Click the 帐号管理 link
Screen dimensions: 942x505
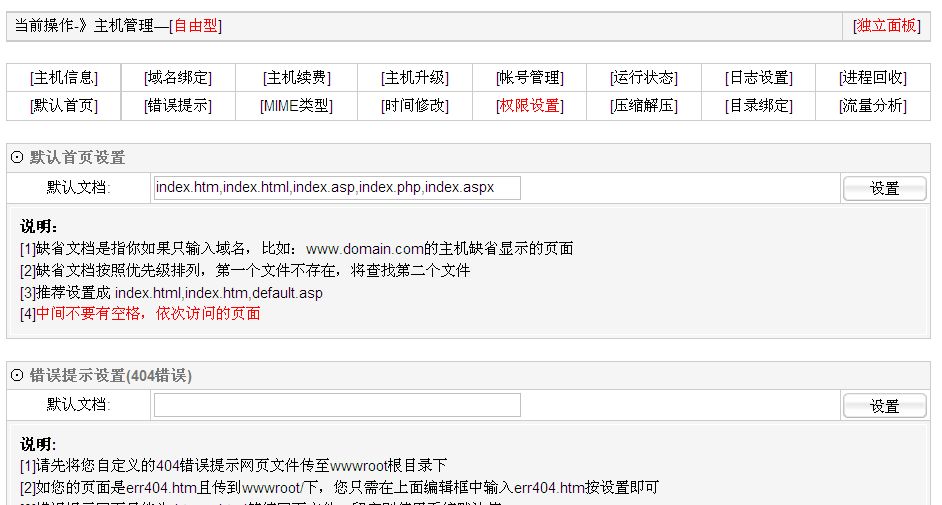pyautogui.click(x=529, y=78)
